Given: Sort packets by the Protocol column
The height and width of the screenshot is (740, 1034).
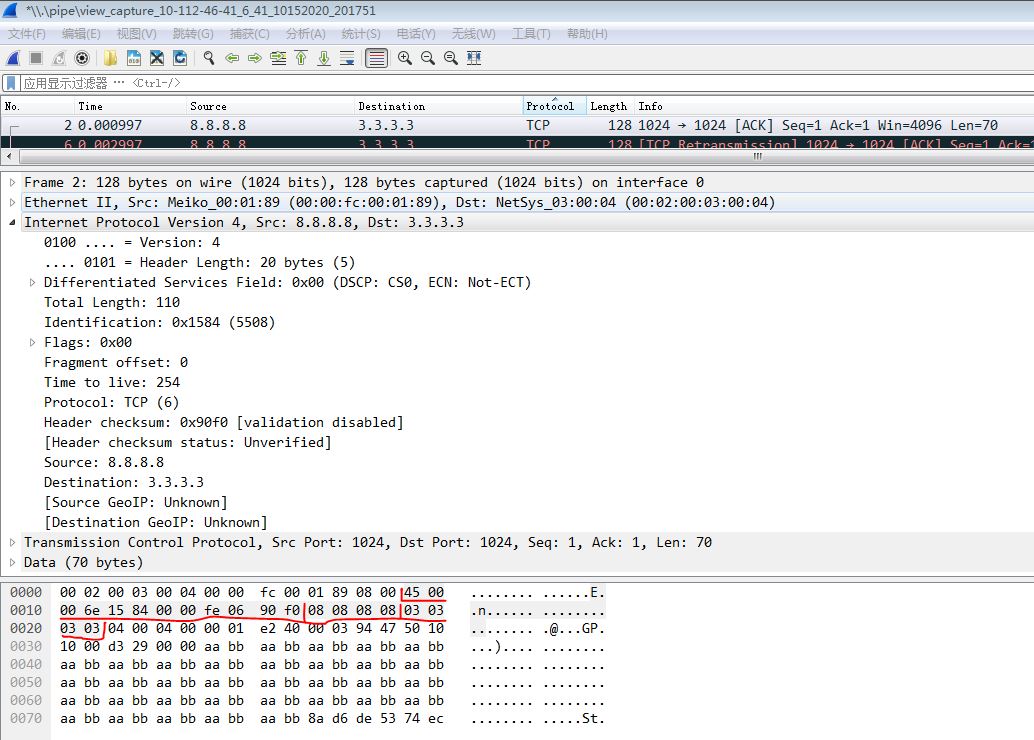Looking at the screenshot, I should [553, 106].
